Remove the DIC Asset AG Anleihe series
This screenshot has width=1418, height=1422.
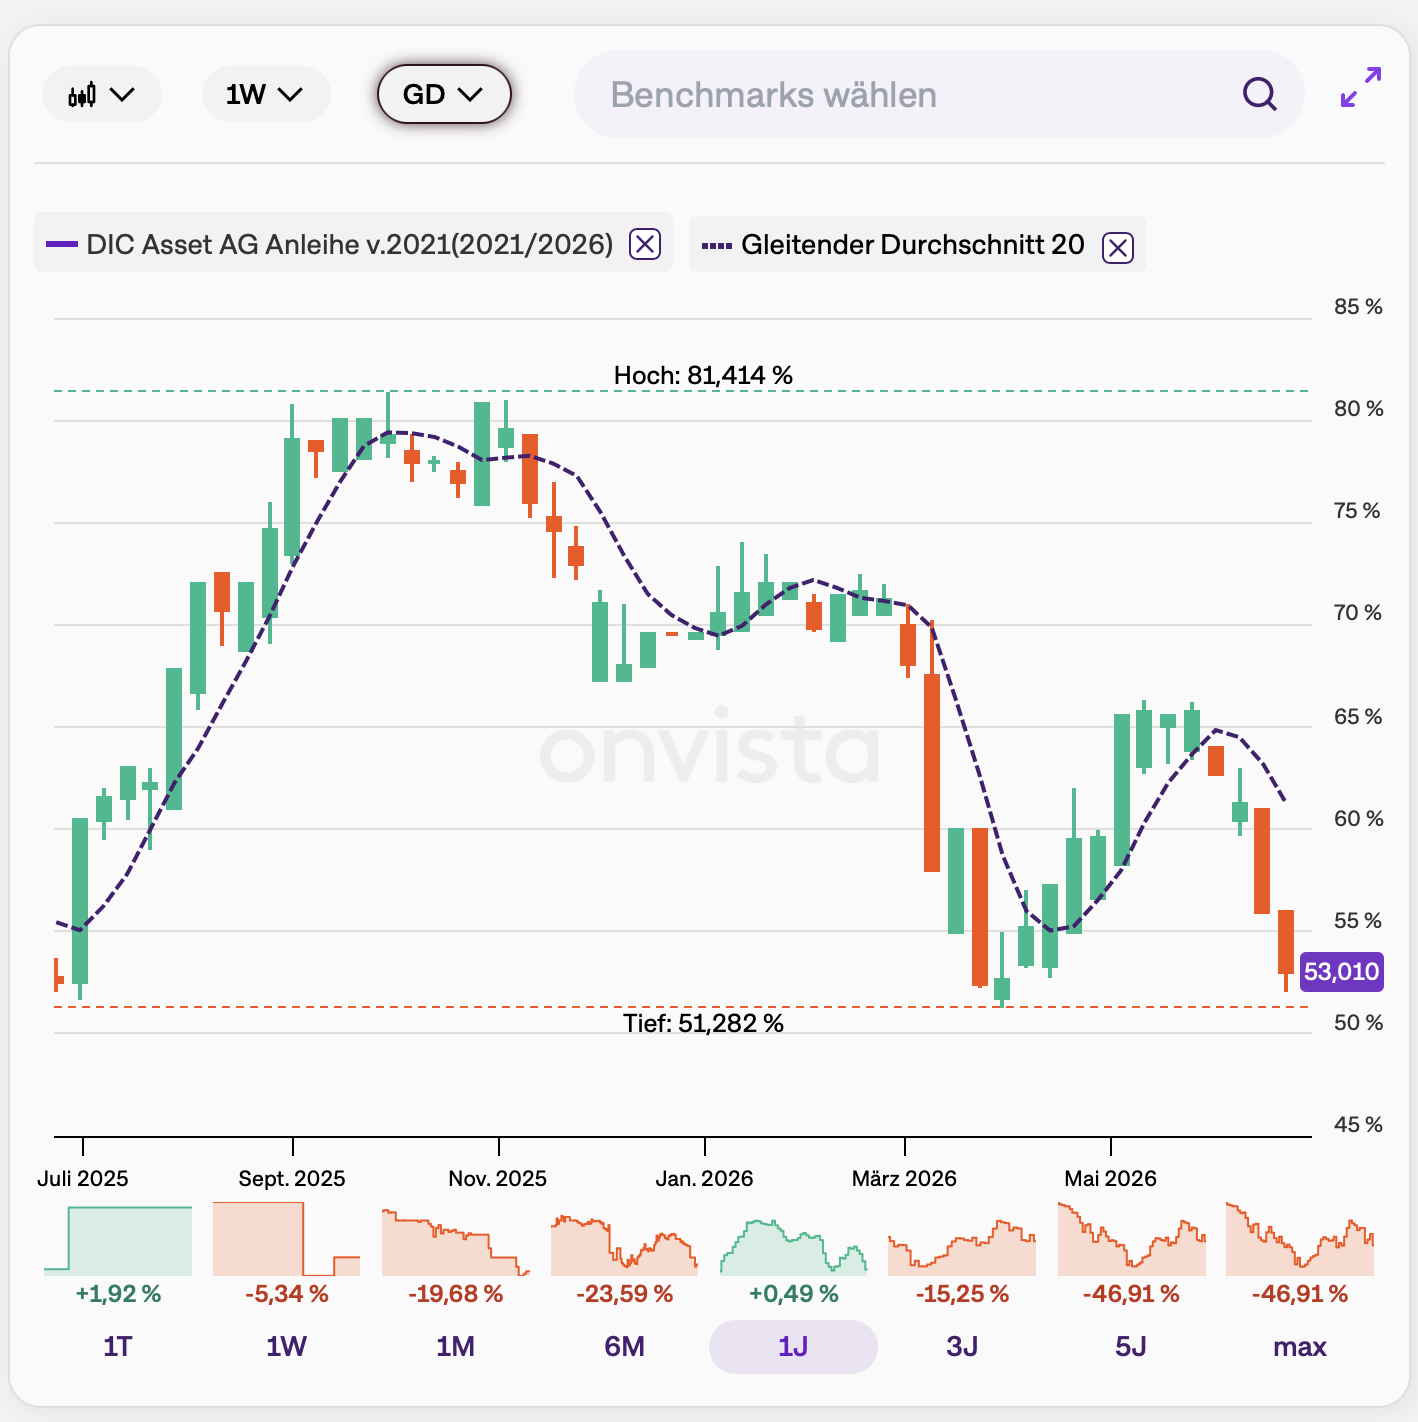(x=645, y=244)
